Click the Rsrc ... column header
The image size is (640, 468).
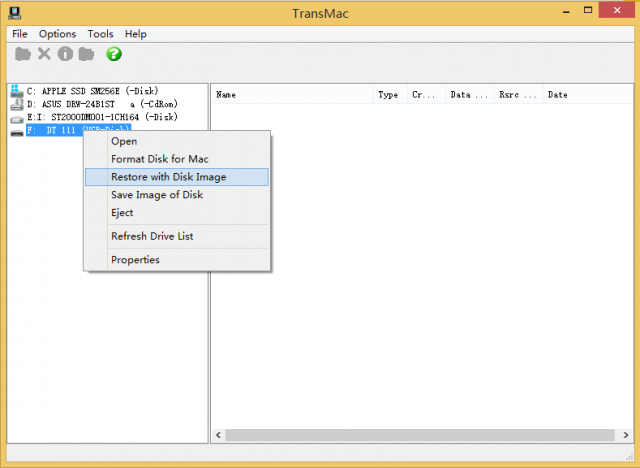click(518, 95)
